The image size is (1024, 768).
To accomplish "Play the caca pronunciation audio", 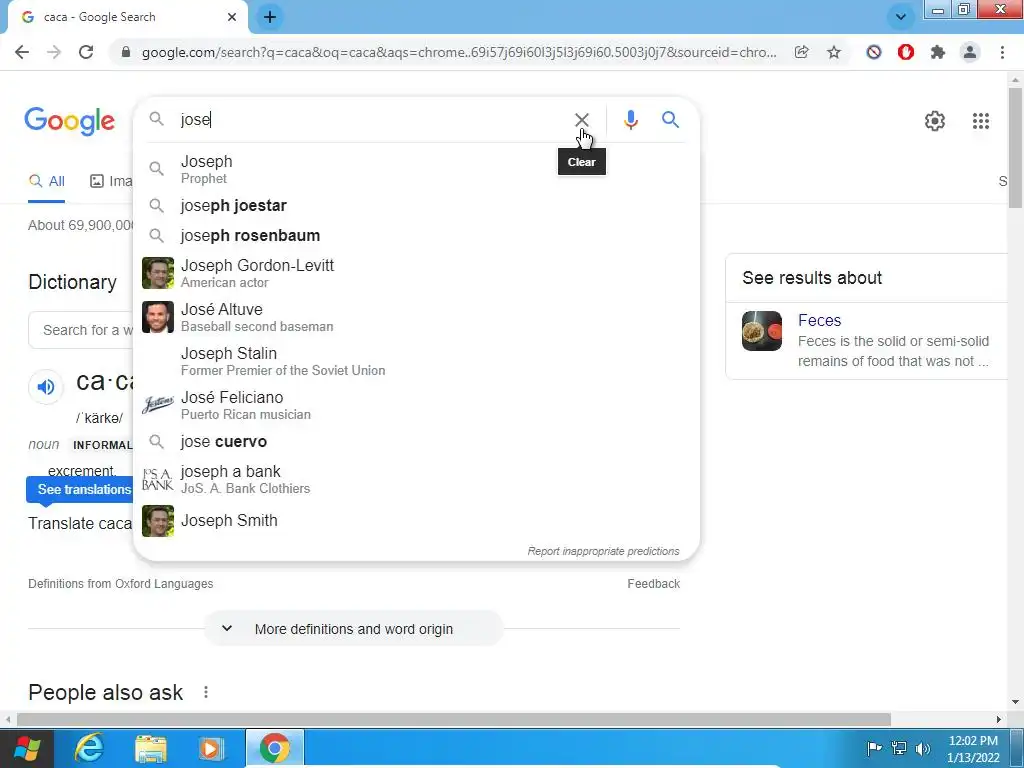I will [46, 387].
